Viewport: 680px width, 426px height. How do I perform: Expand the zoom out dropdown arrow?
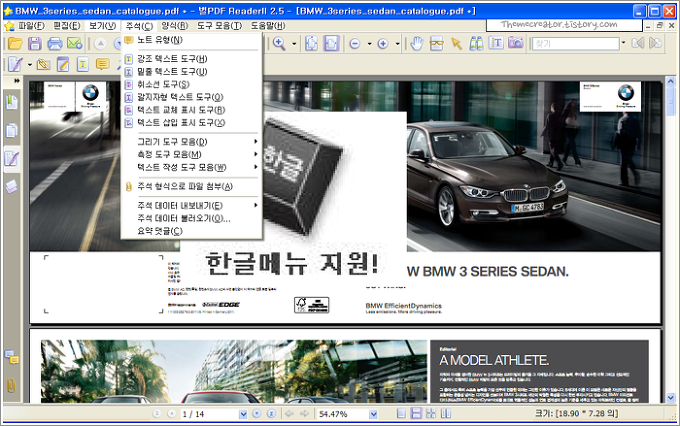point(369,44)
